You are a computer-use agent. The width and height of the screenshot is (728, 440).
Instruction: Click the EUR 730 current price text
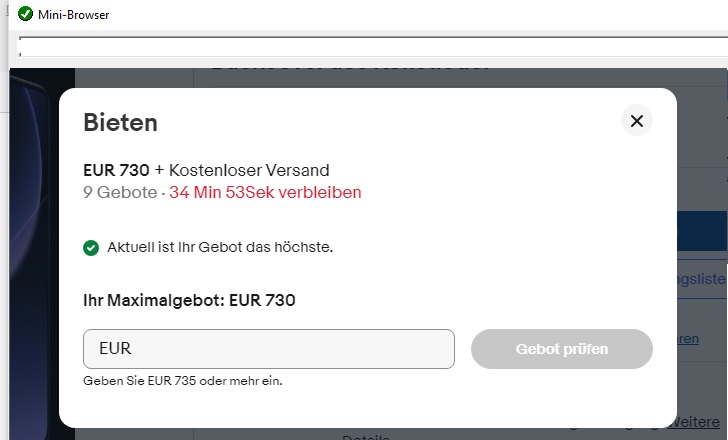point(116,170)
